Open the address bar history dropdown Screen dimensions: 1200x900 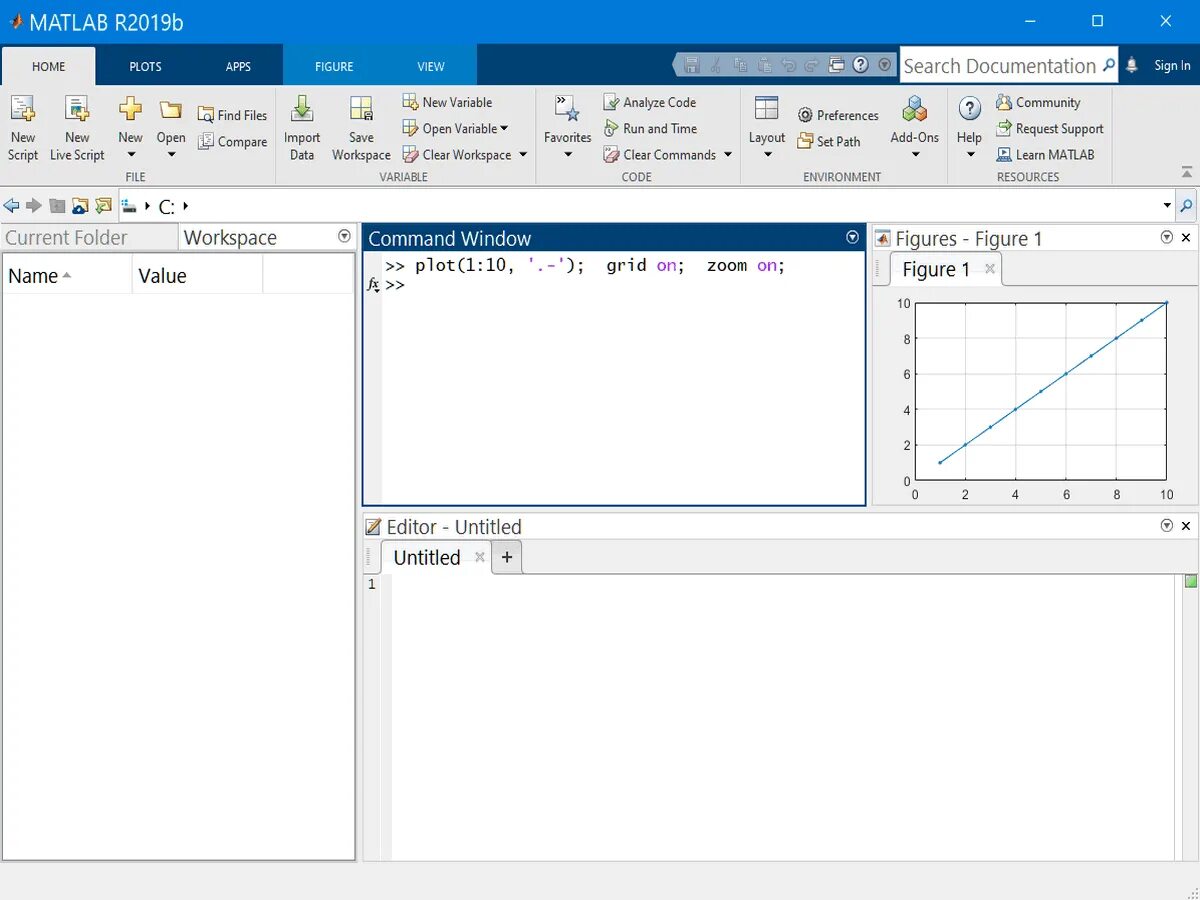[x=1167, y=206]
